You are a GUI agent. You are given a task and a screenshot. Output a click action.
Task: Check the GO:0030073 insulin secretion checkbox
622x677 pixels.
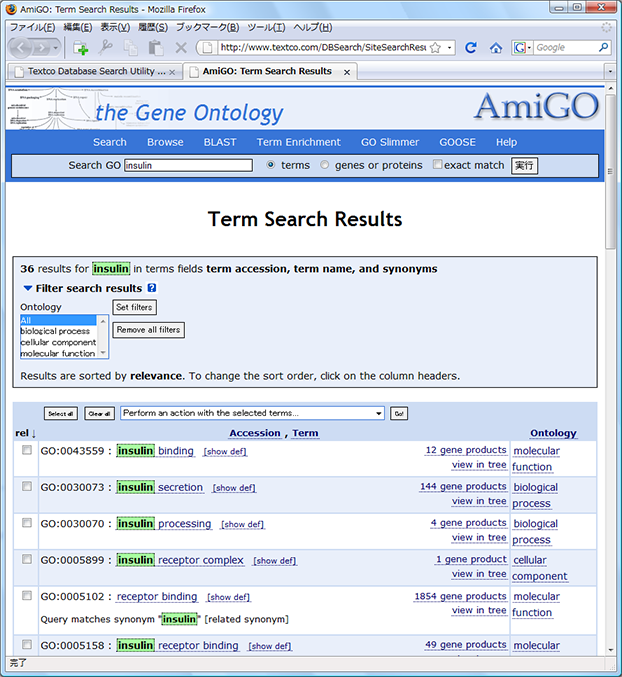(x=27, y=486)
